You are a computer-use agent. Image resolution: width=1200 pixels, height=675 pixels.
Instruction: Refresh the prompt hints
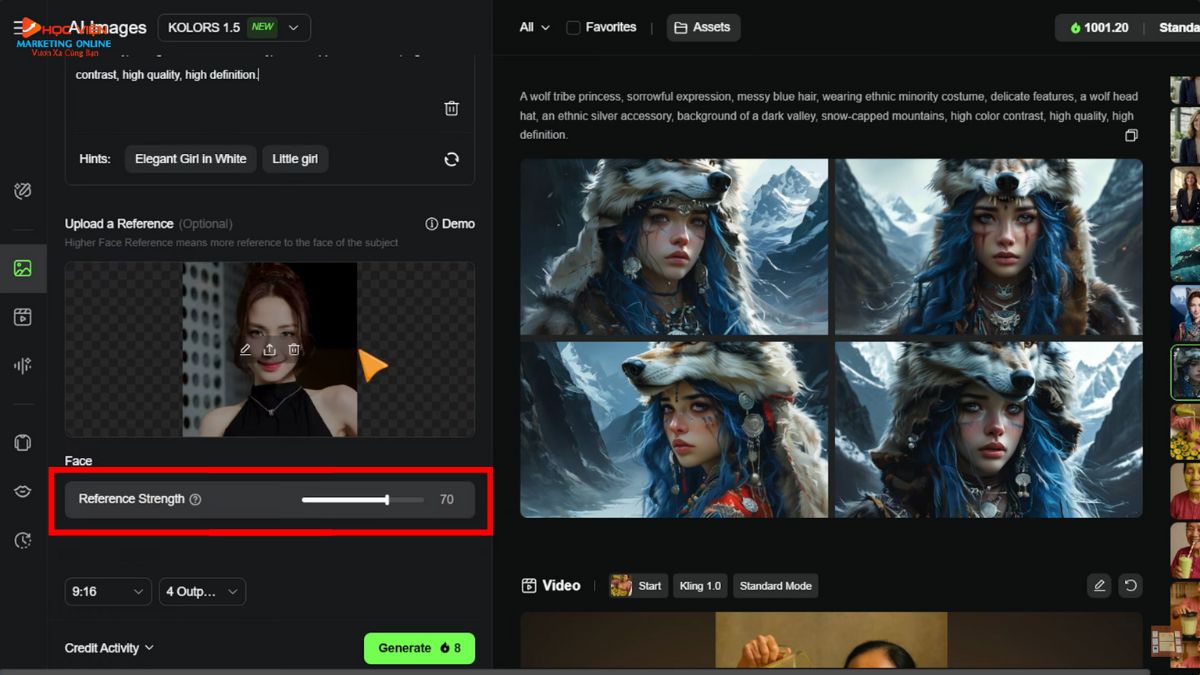click(x=451, y=159)
